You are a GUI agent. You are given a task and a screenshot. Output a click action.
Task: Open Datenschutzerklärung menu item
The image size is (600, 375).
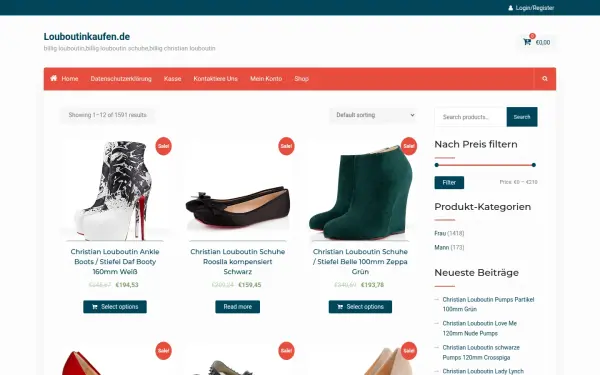pos(121,78)
